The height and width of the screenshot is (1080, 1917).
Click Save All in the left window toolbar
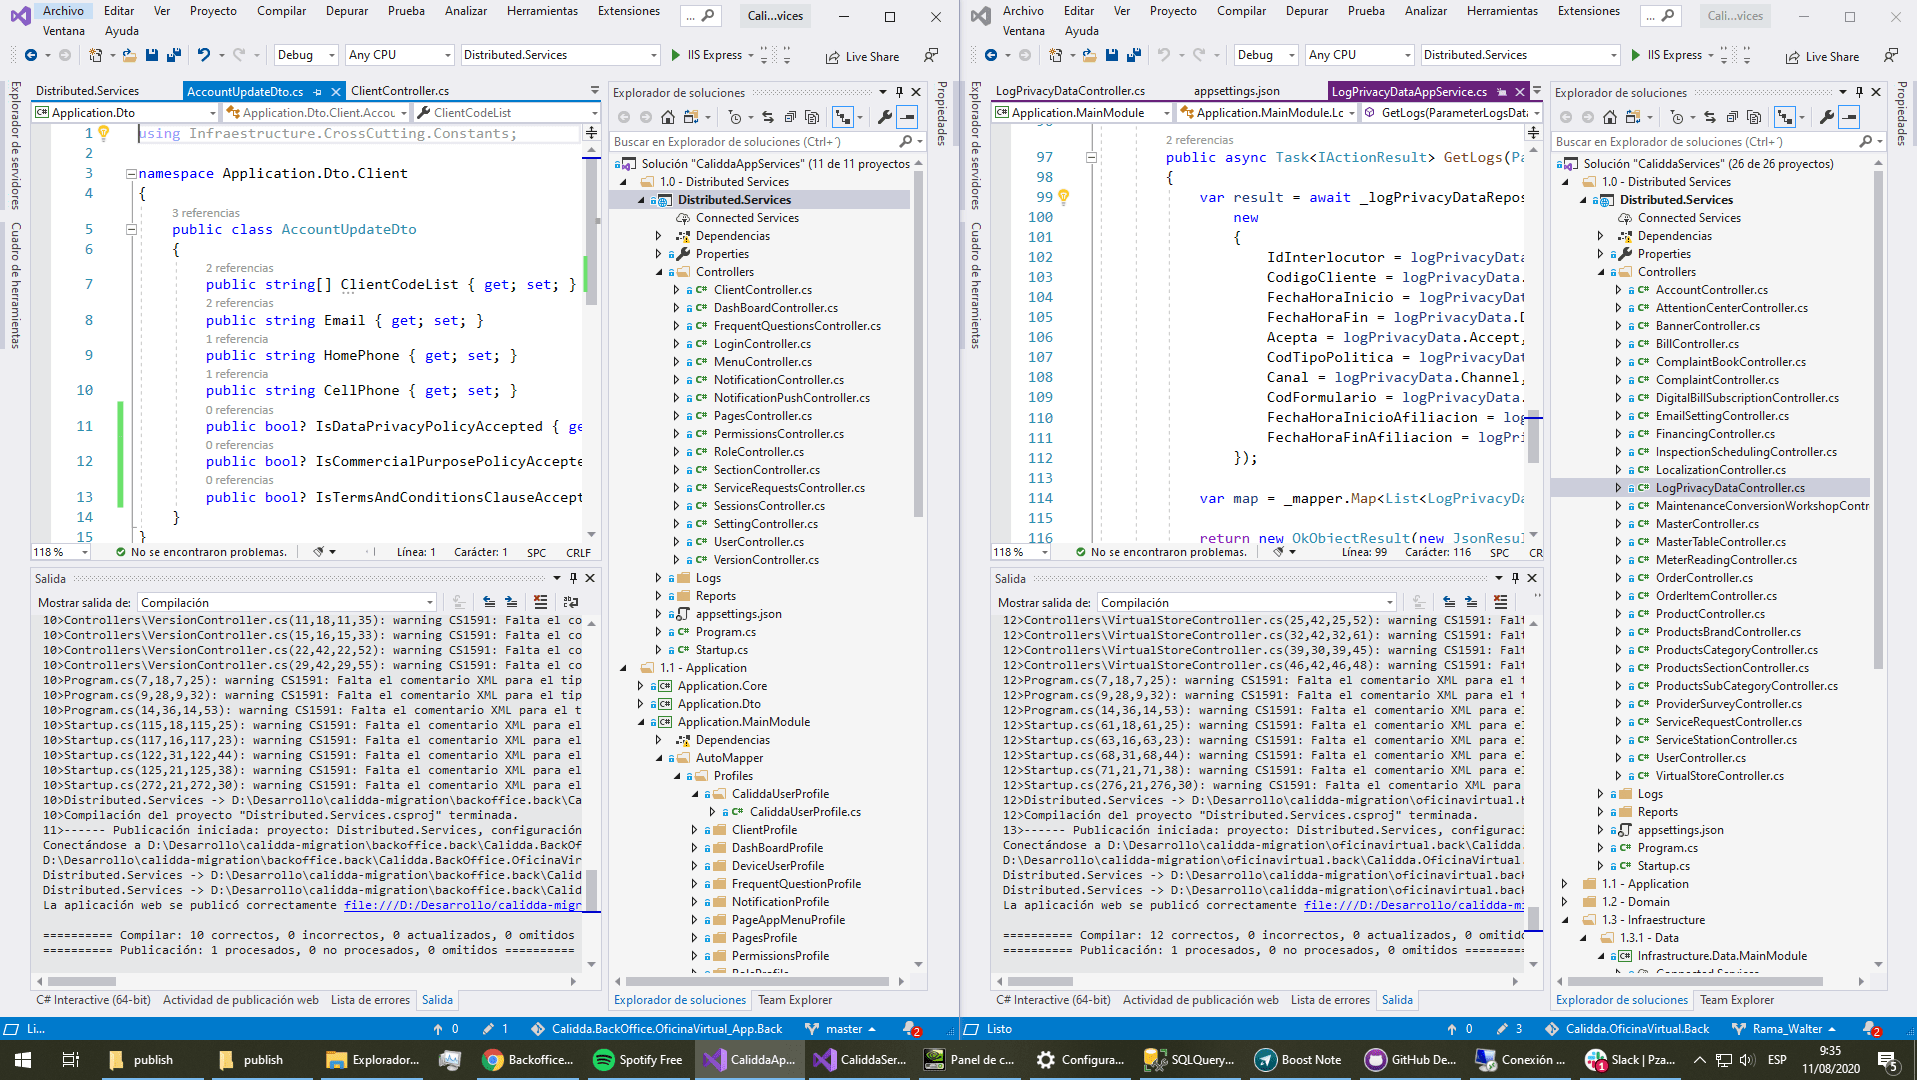click(x=174, y=55)
